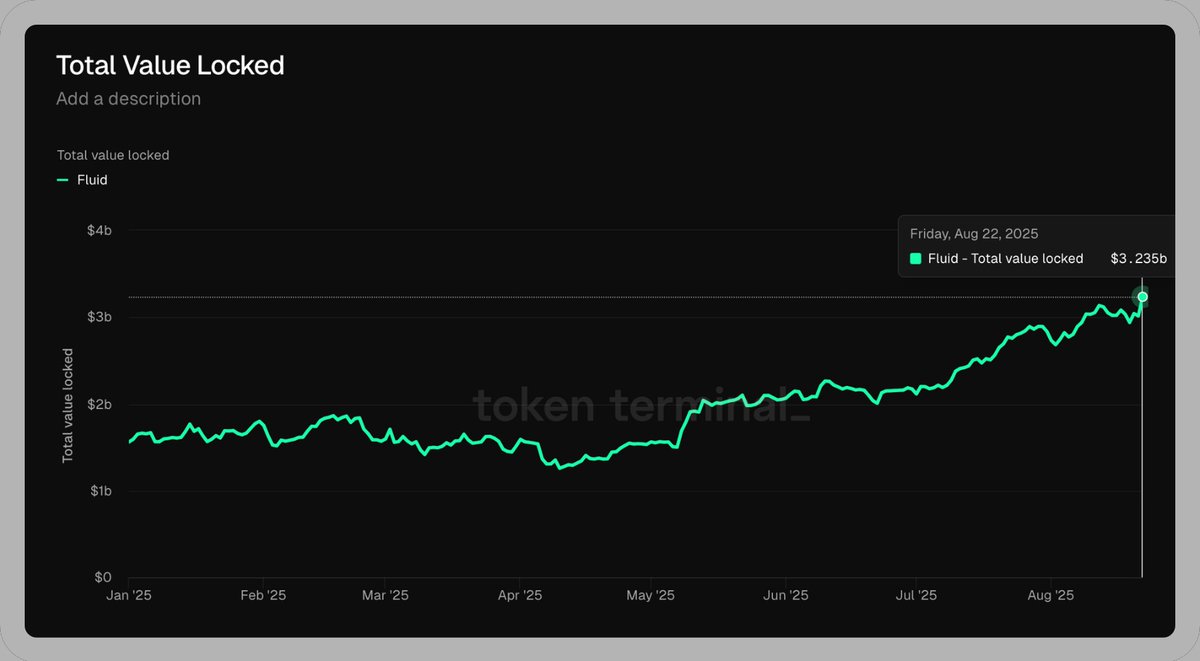The image size is (1200, 661).
Task: Click the $4b y-axis label
Action: (x=99, y=230)
